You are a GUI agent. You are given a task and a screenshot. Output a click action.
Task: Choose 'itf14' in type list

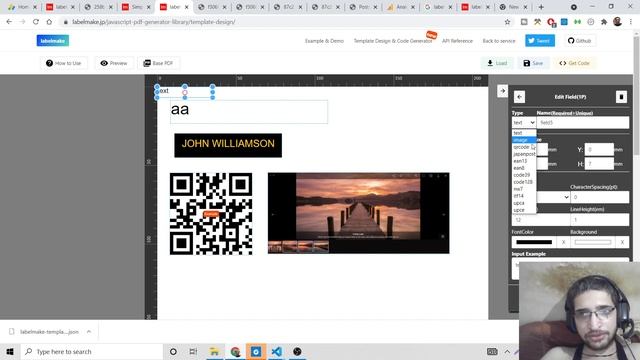pyautogui.click(x=524, y=196)
